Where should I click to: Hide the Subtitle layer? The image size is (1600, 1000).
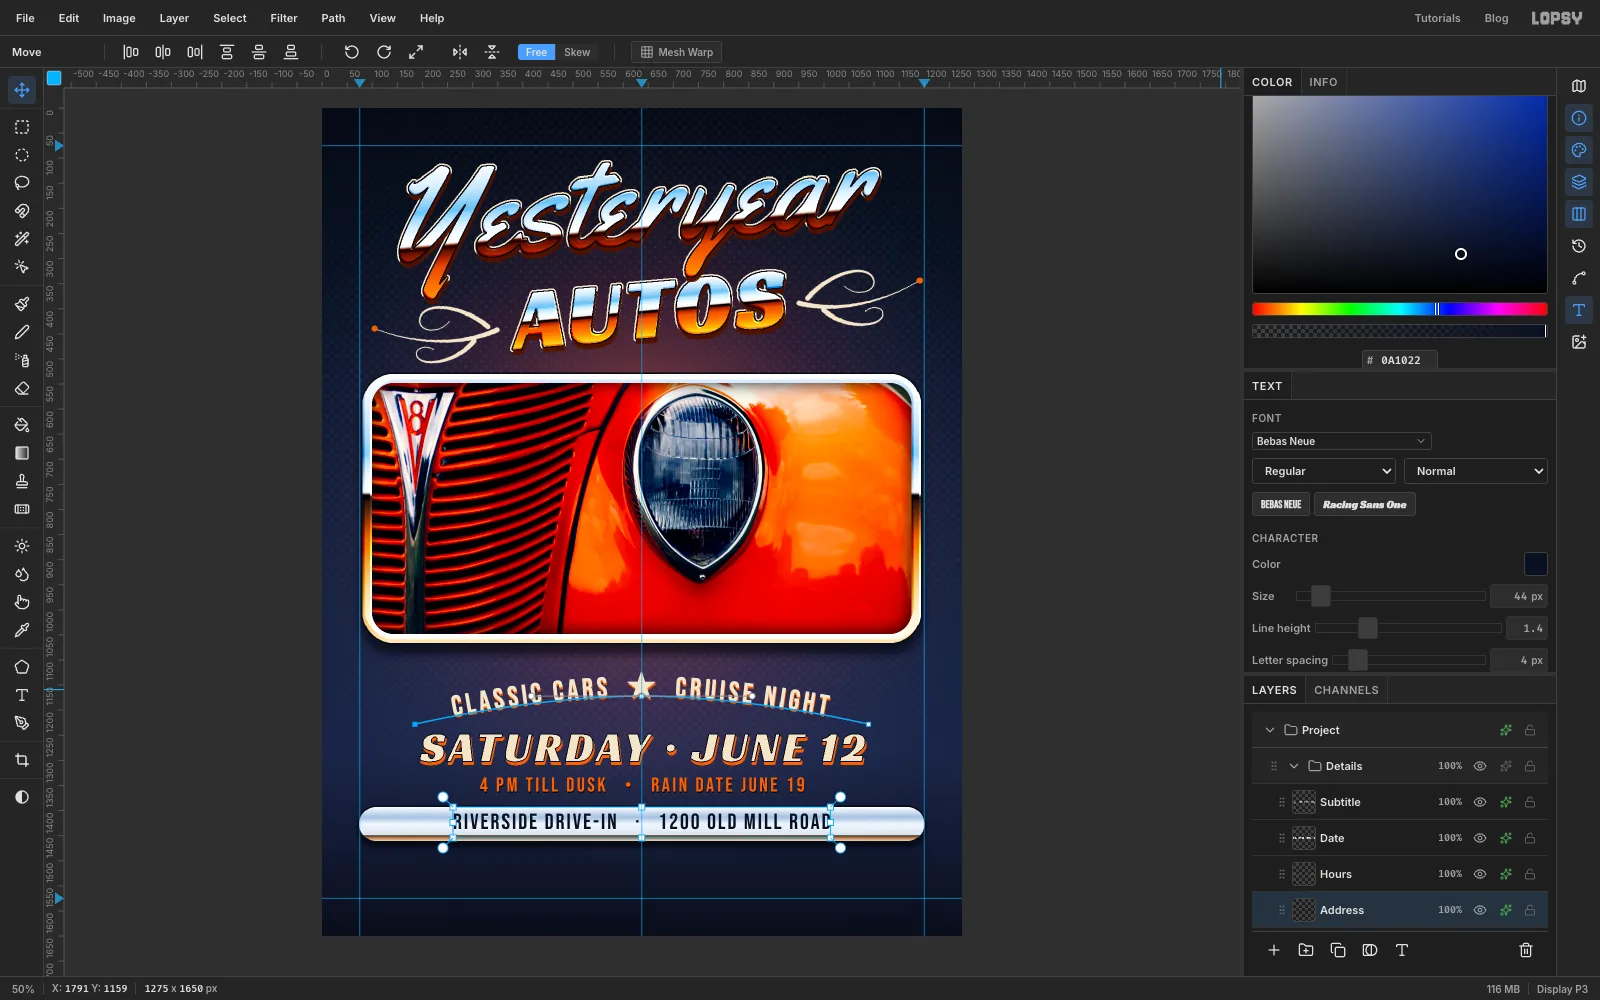pos(1480,802)
